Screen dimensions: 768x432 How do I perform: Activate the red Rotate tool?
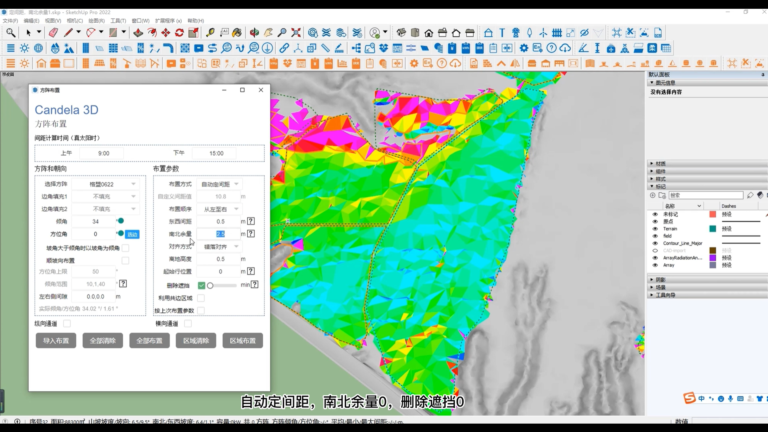point(179,33)
